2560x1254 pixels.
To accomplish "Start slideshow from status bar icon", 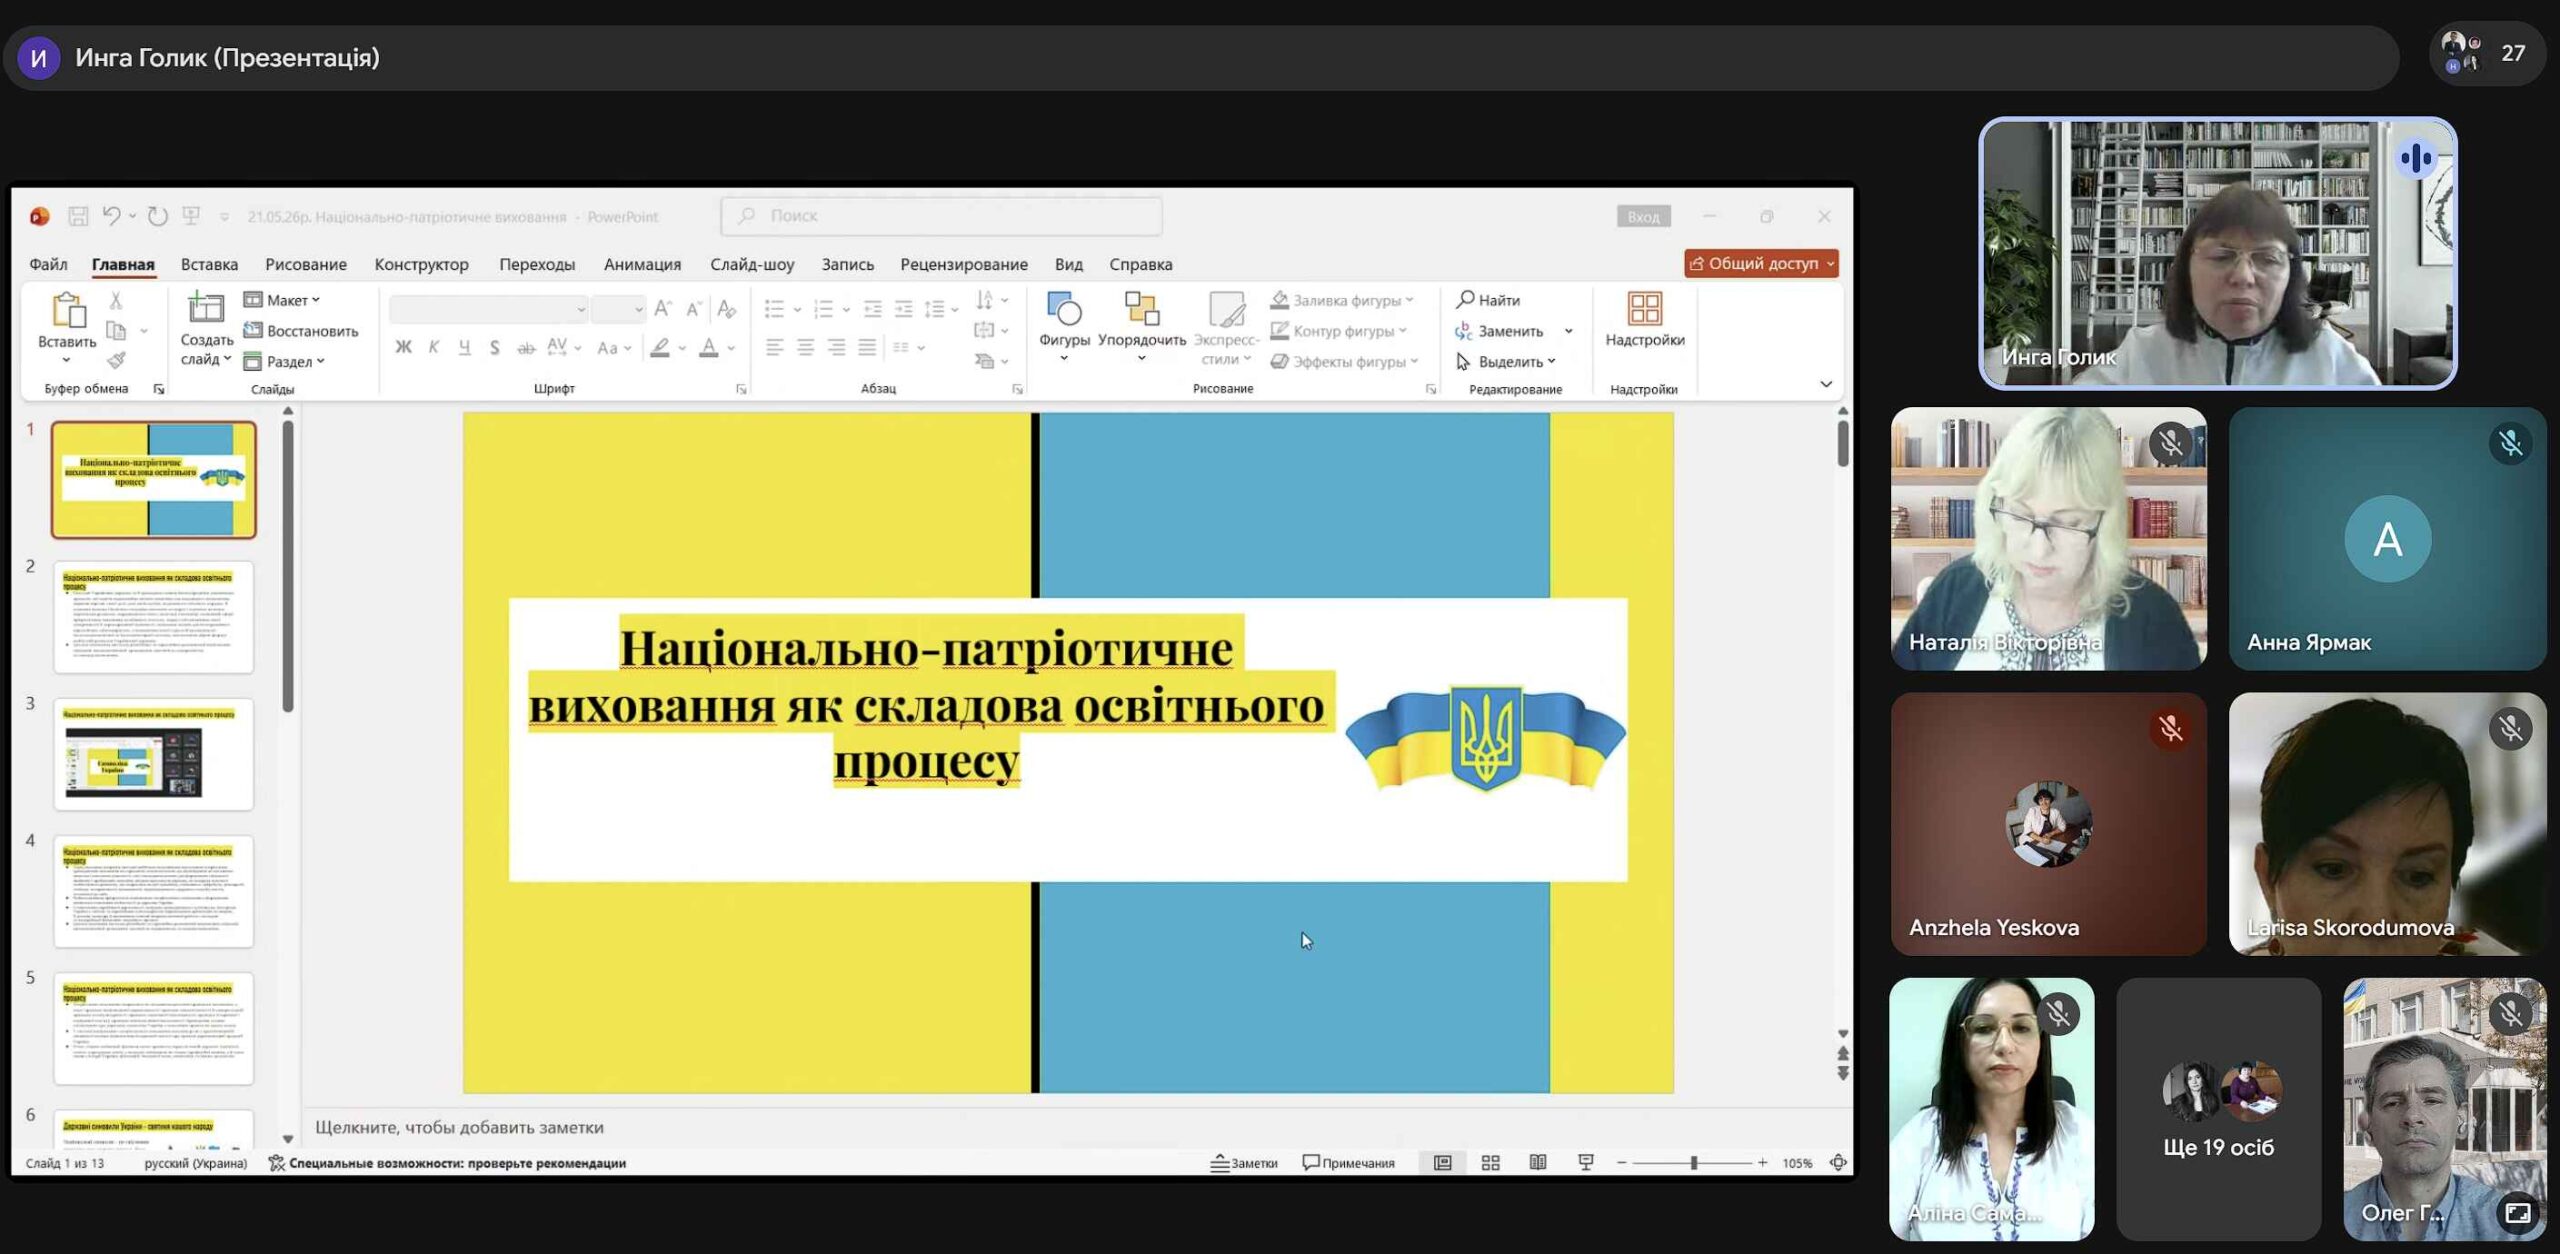I will pos(1586,1163).
